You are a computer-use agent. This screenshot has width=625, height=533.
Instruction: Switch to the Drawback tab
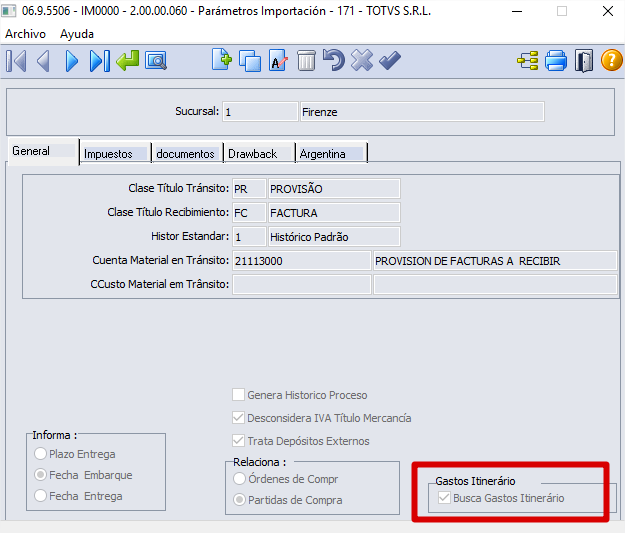(x=259, y=153)
